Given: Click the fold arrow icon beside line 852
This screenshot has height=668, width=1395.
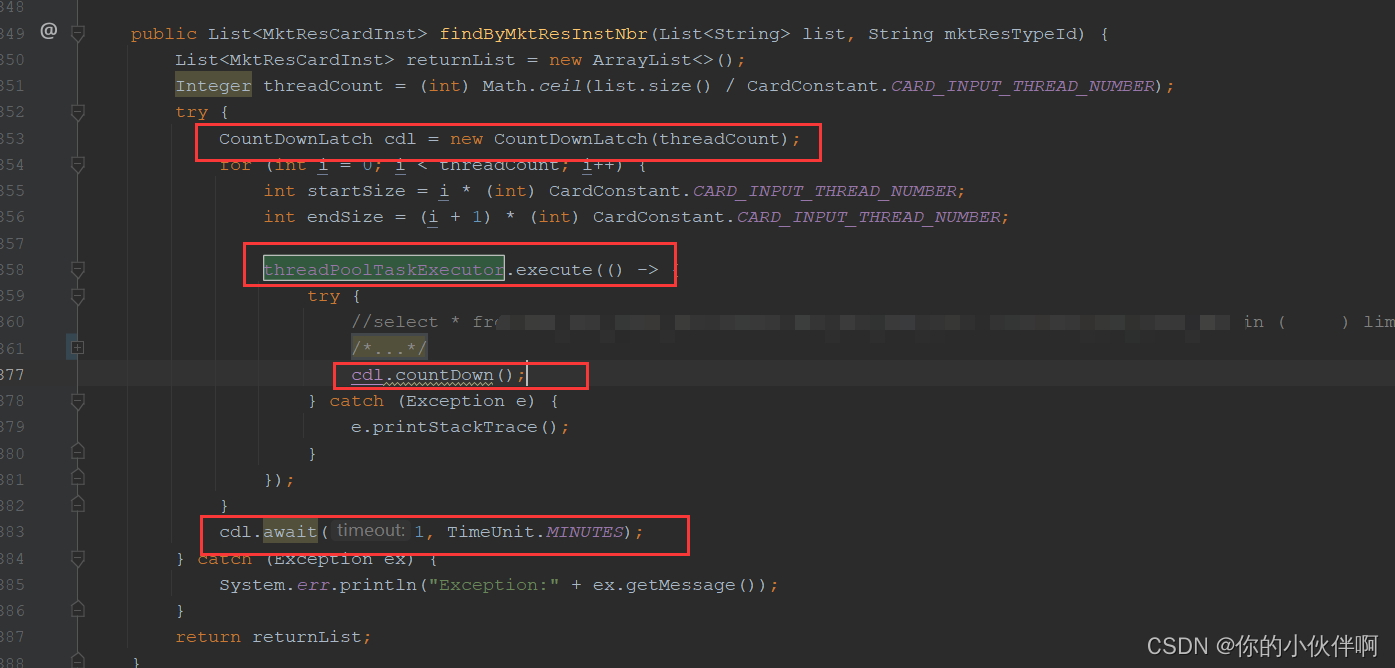Looking at the screenshot, I should pyautogui.click(x=77, y=112).
